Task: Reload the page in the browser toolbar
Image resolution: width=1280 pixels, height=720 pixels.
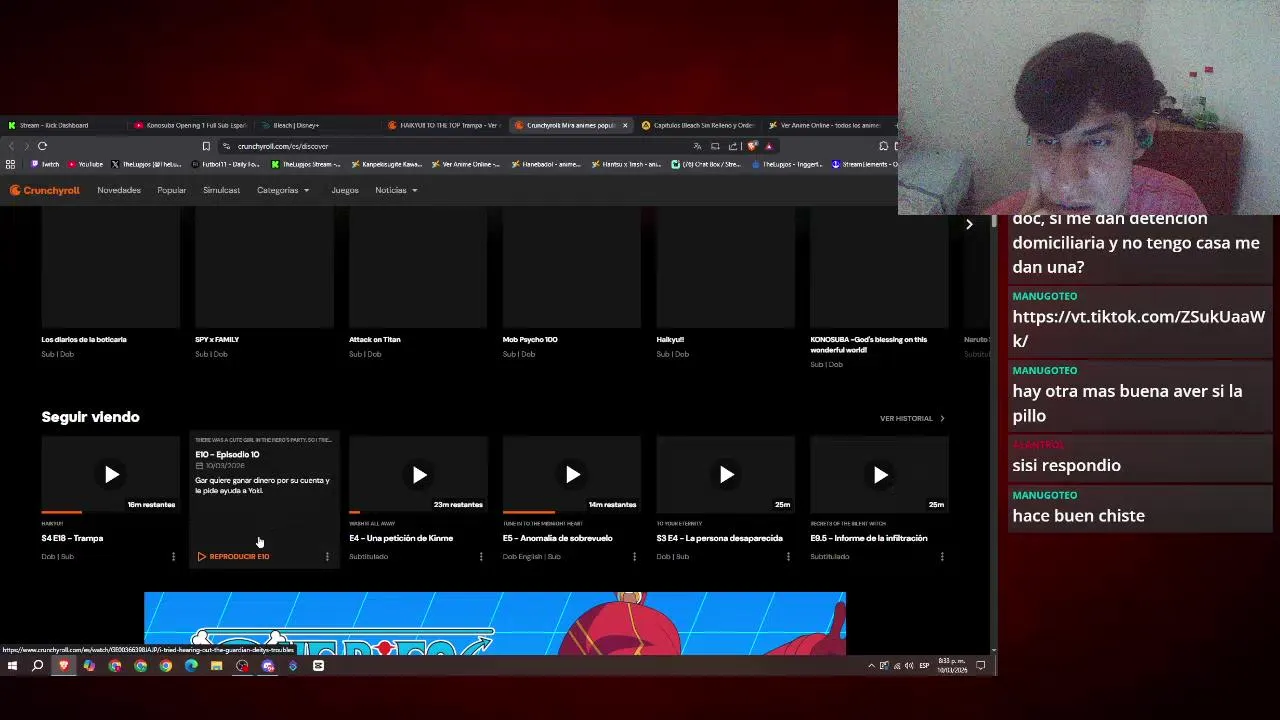Action: (42, 146)
